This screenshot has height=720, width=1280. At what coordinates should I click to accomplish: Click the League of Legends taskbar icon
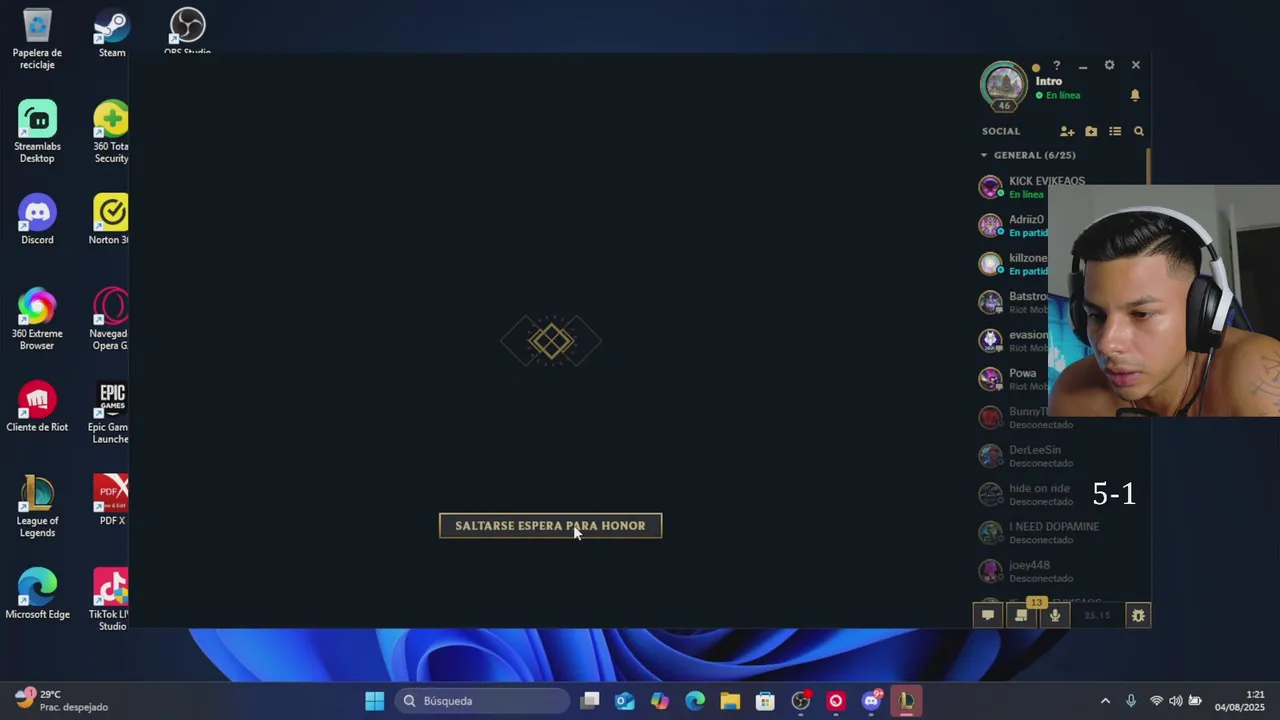tap(906, 701)
